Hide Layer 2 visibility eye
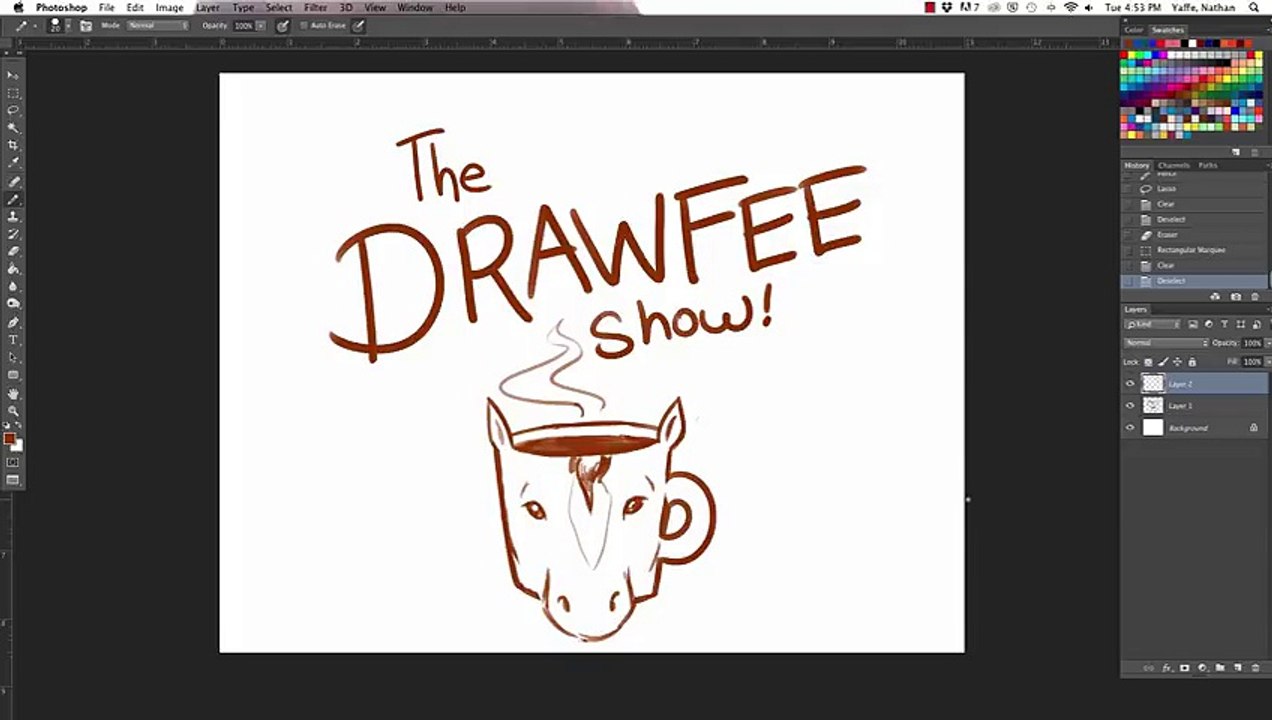The image size is (1272, 720). pyautogui.click(x=1130, y=384)
